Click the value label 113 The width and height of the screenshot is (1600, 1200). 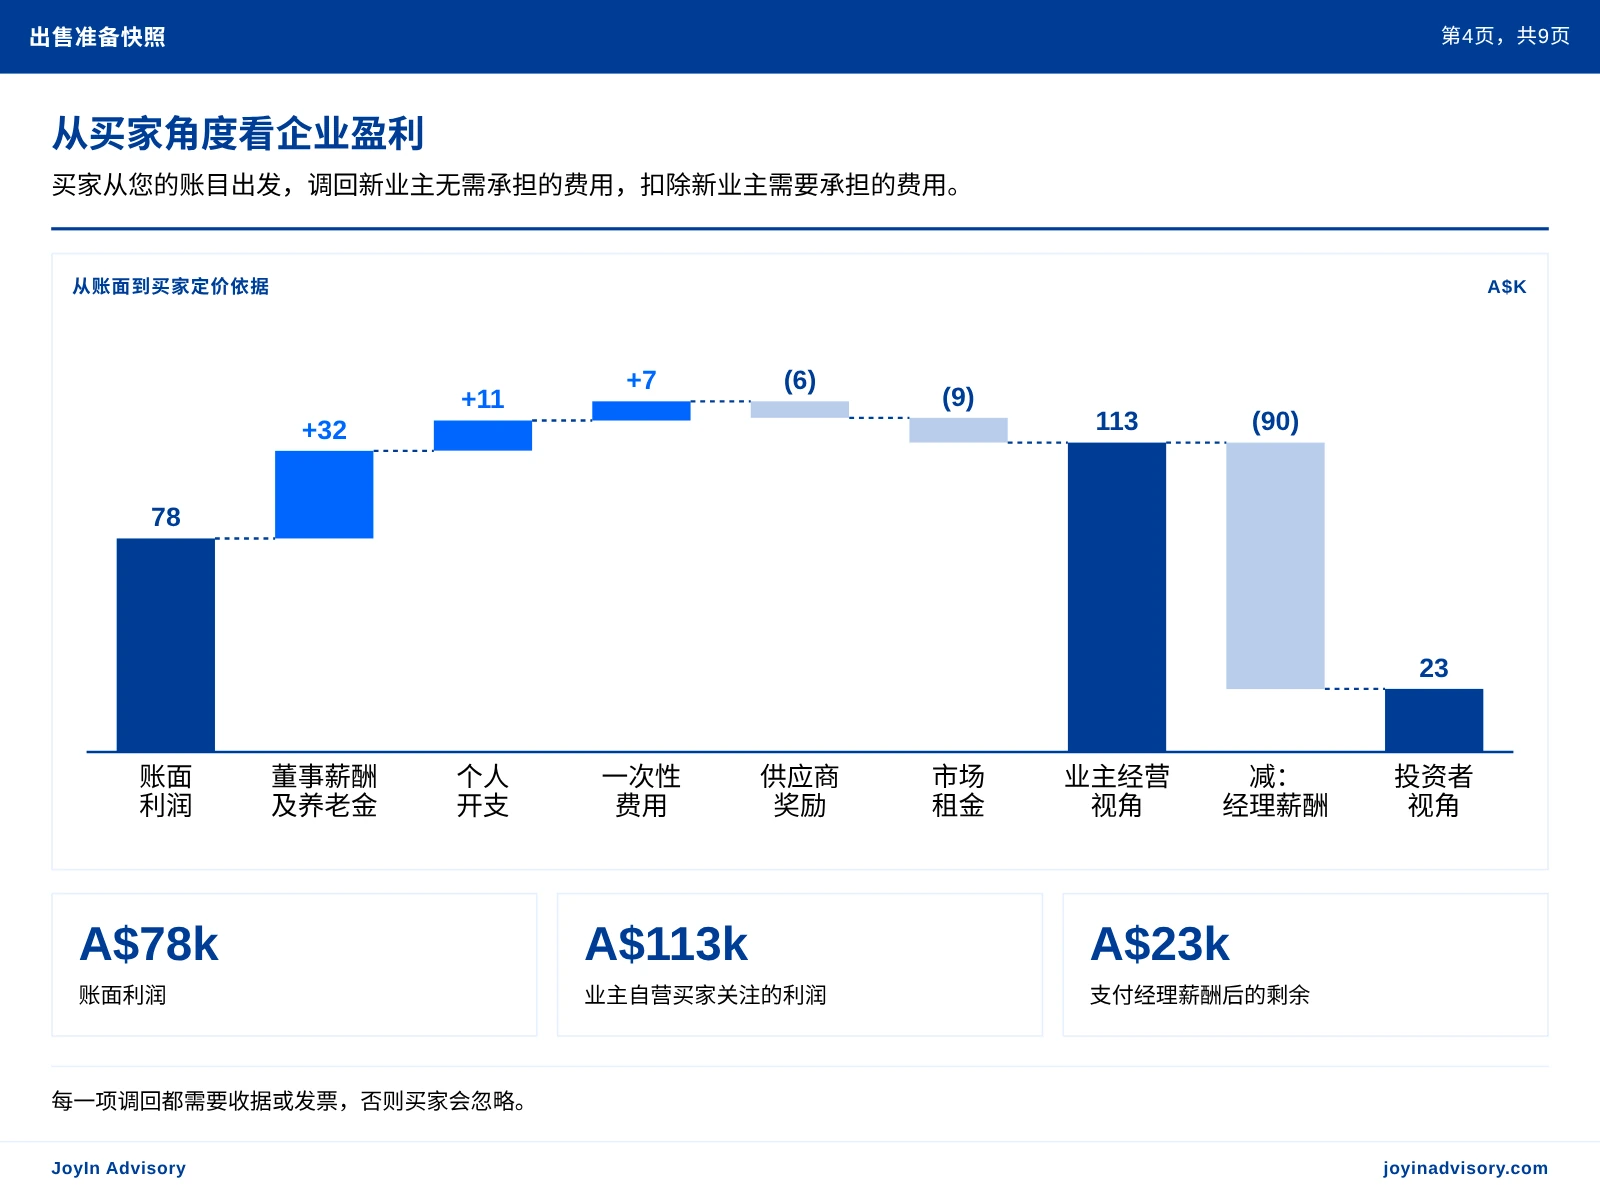pos(1117,421)
